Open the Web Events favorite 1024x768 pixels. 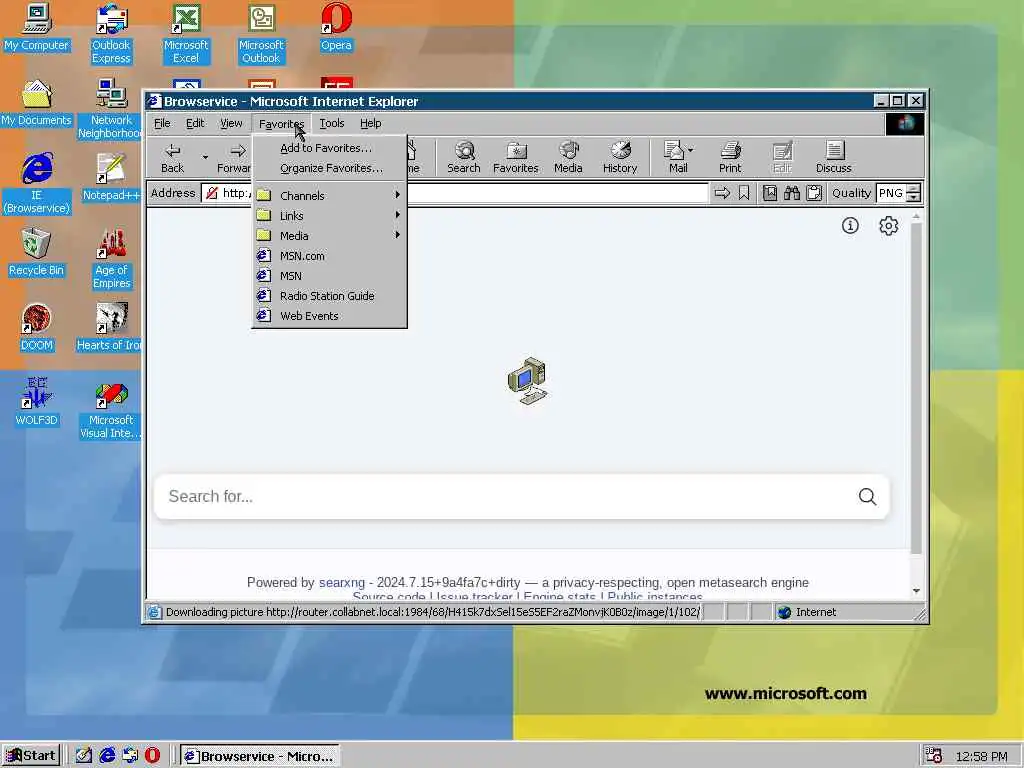click(x=329, y=316)
